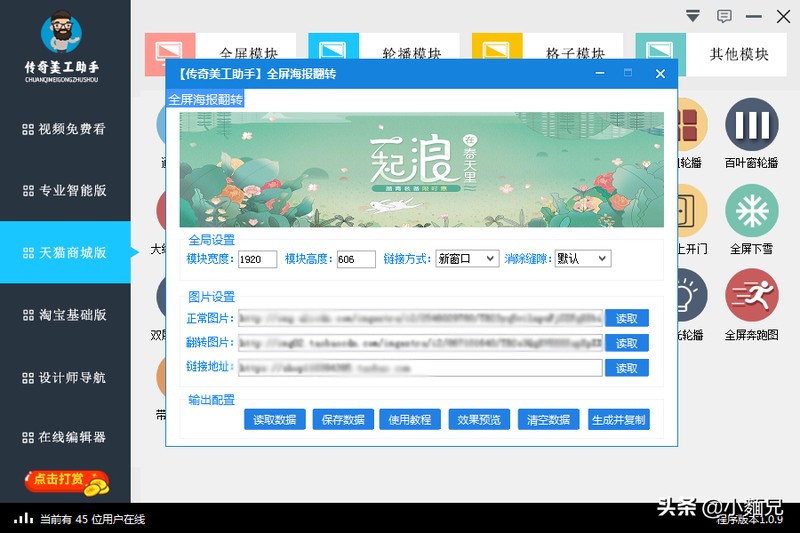Click the lightbulb carousel icon behind dialog
Screen dimensions: 800x533
(x=692, y=295)
